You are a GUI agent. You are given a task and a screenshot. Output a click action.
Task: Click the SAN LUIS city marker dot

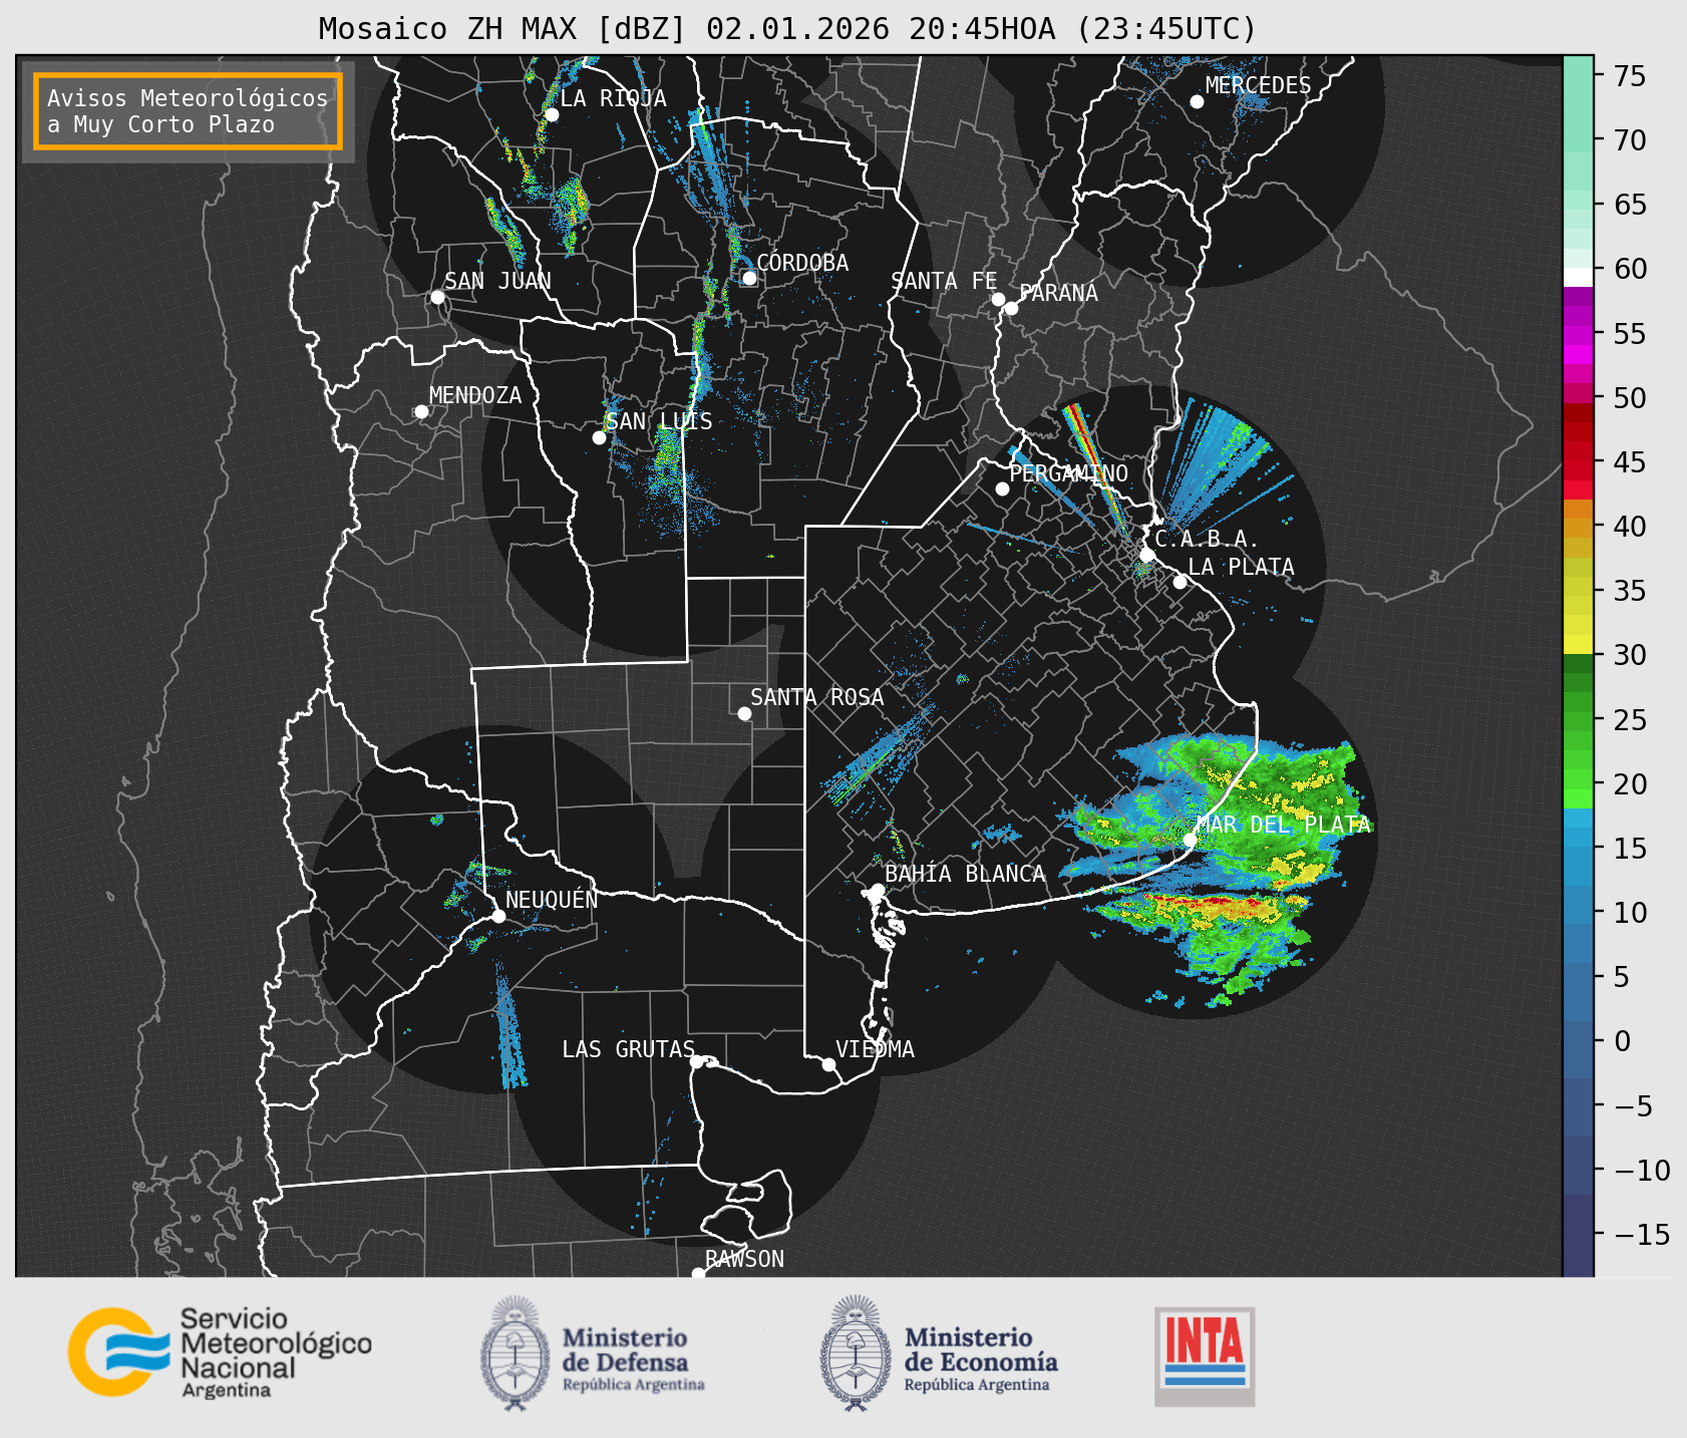coord(599,438)
